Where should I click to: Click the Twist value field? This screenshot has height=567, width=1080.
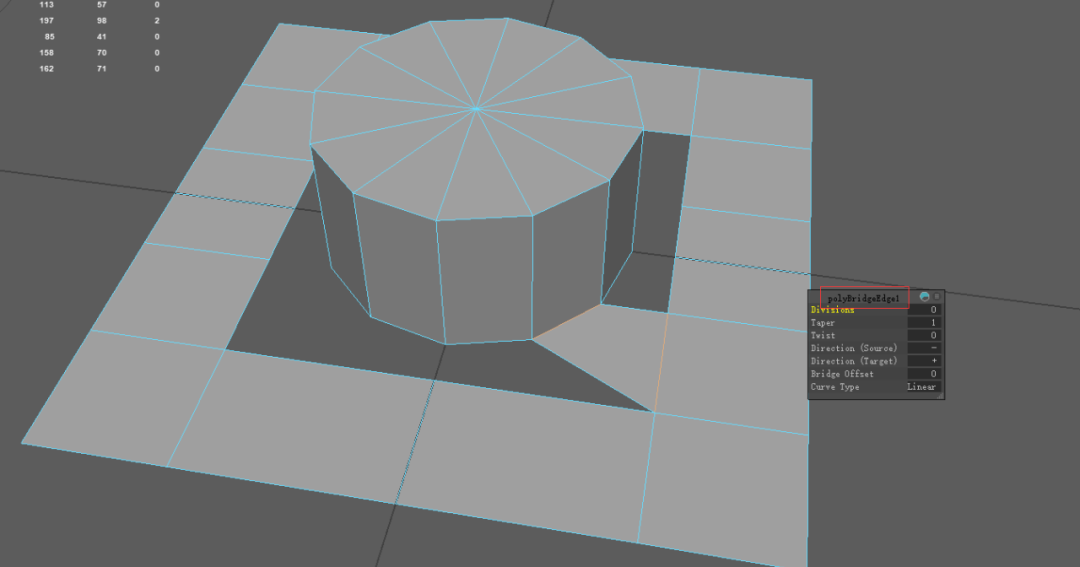(x=924, y=336)
